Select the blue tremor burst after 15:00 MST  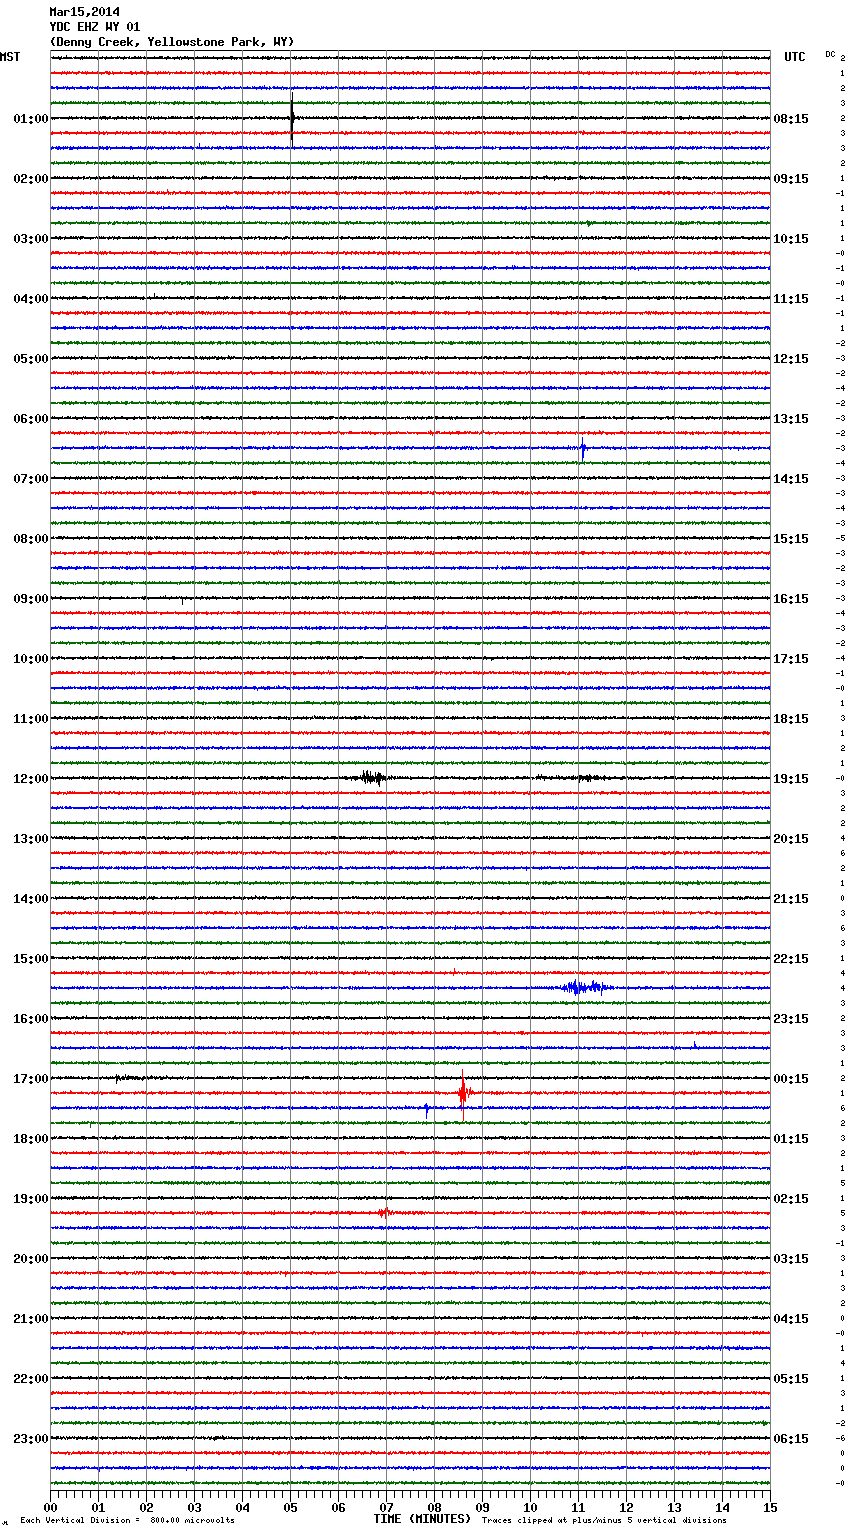(x=586, y=987)
